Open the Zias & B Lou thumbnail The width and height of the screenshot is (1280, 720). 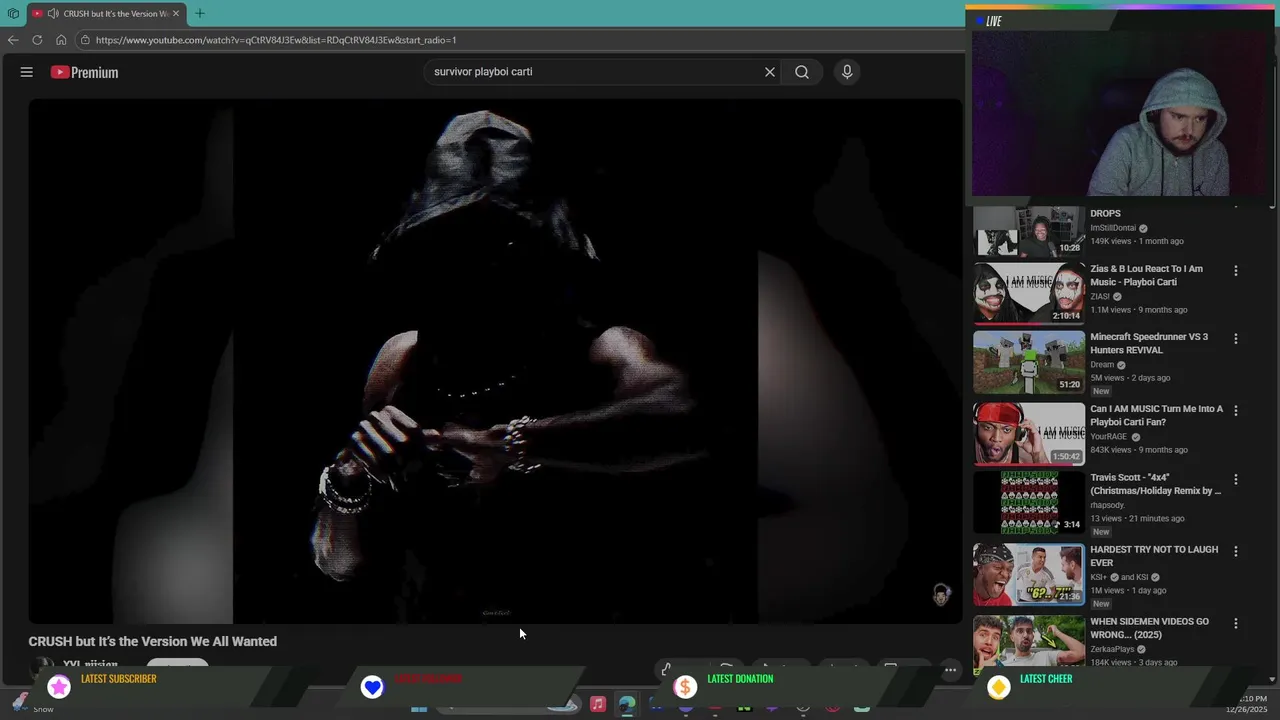pos(1028,294)
